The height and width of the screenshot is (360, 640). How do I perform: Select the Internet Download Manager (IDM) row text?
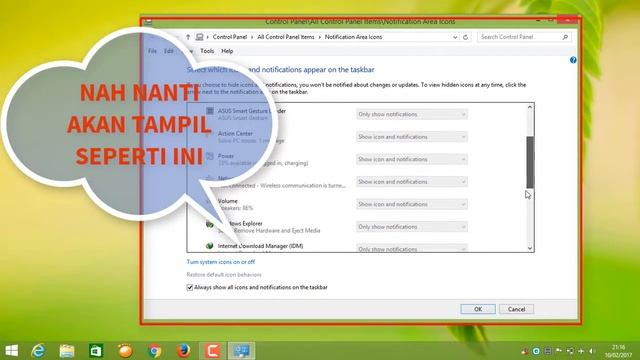(260, 246)
